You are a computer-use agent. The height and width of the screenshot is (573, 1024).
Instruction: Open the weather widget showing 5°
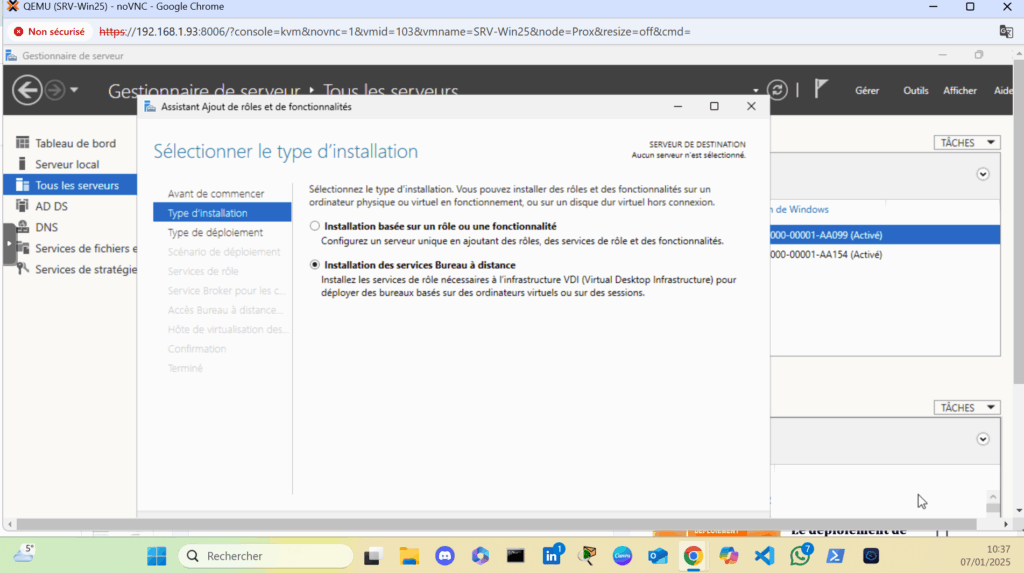24,554
